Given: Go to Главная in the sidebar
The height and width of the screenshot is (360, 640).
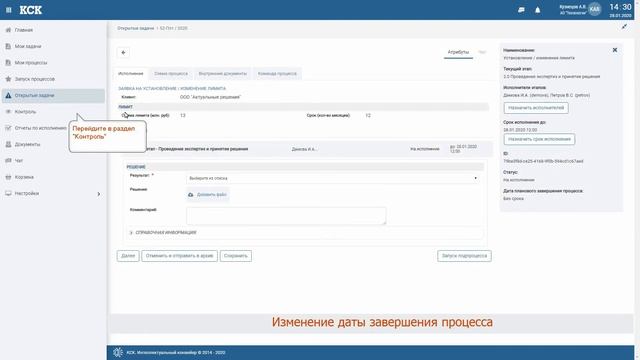Looking at the screenshot, I should (x=24, y=30).
